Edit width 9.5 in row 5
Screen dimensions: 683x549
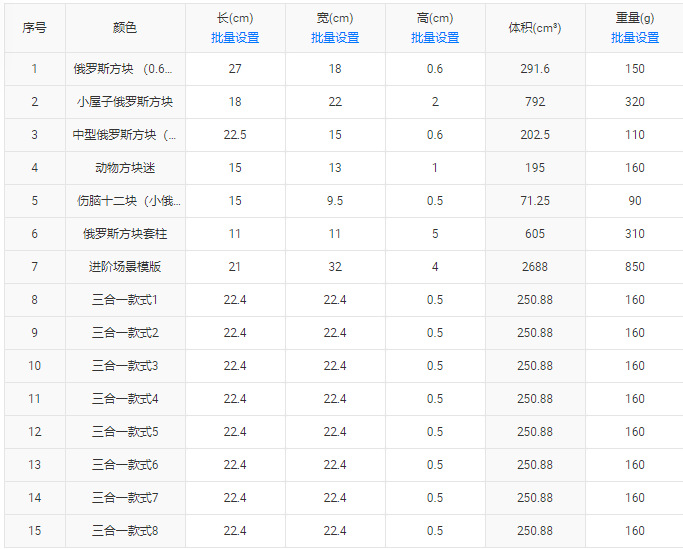click(335, 201)
